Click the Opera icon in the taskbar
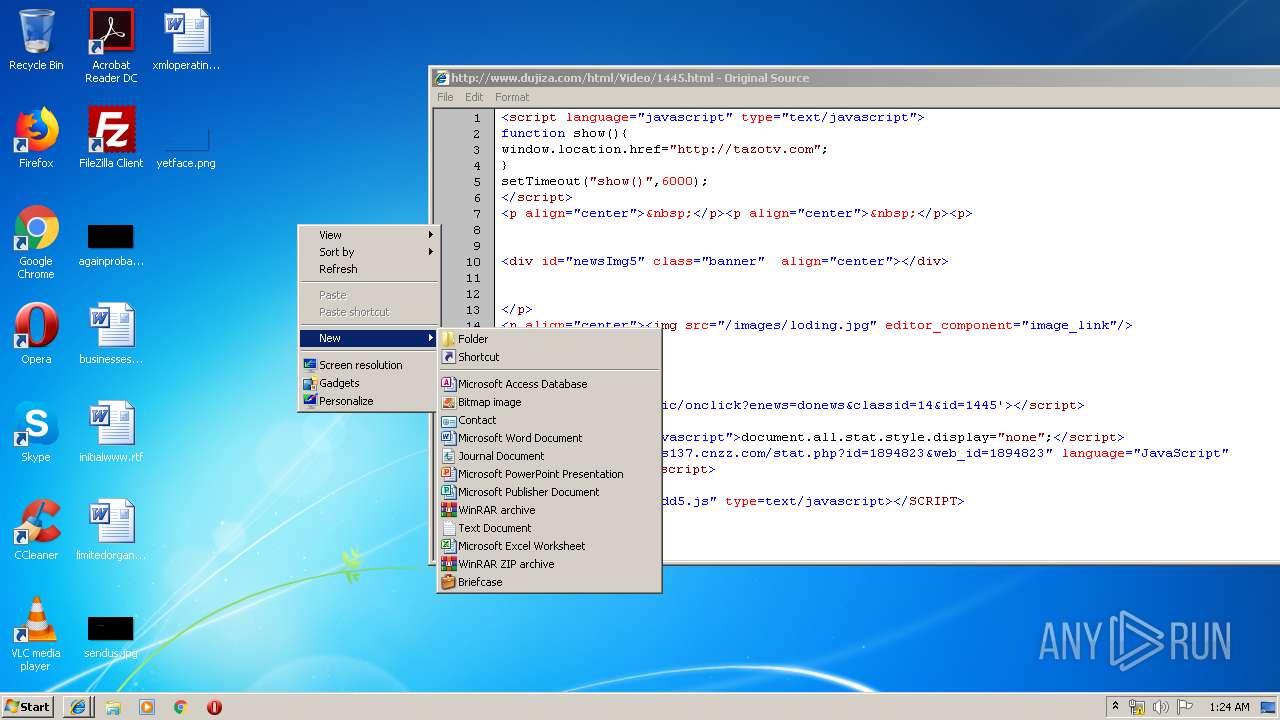Viewport: 1280px width, 720px height. coord(214,707)
